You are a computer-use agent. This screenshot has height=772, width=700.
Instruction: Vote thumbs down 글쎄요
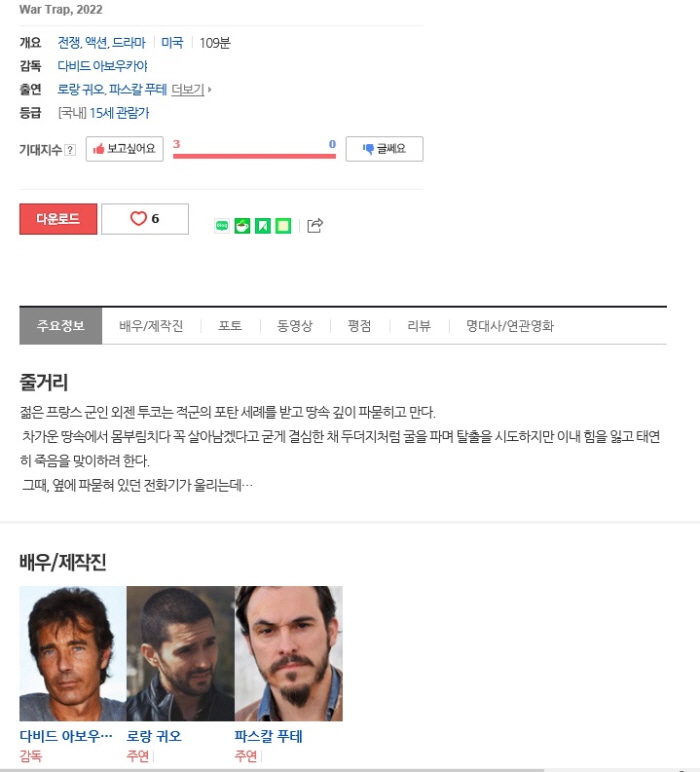click(384, 149)
